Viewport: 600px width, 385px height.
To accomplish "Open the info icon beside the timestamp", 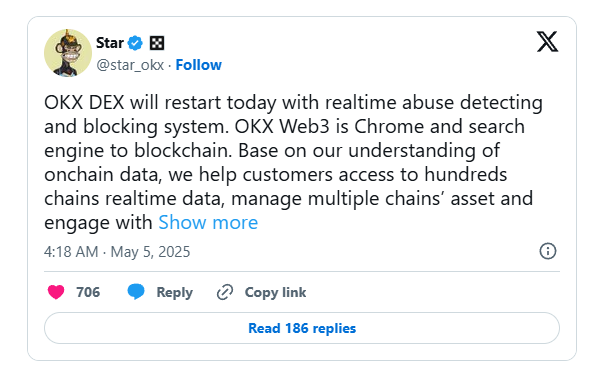I will pos(548,251).
